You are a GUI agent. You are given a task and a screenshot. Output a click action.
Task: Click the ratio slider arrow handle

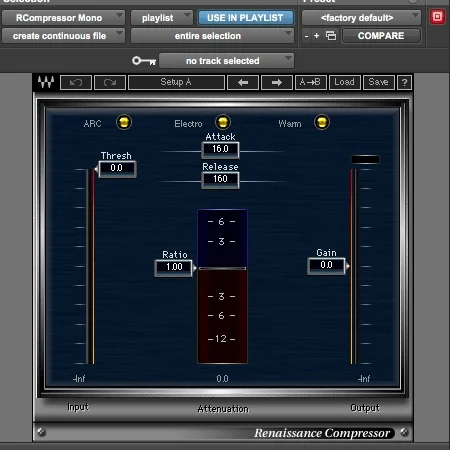click(x=195, y=268)
